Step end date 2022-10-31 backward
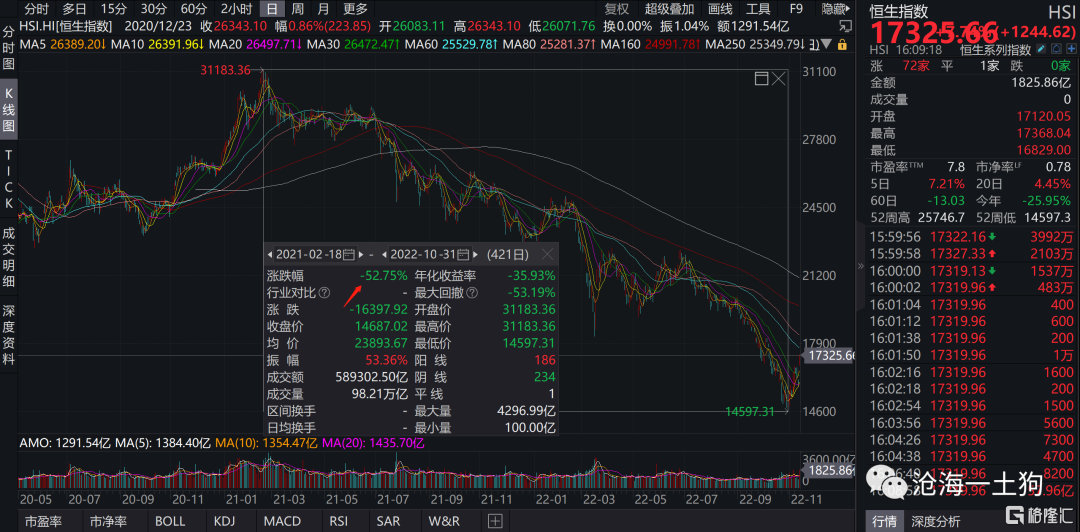The width and height of the screenshot is (1080, 532). (x=385, y=254)
